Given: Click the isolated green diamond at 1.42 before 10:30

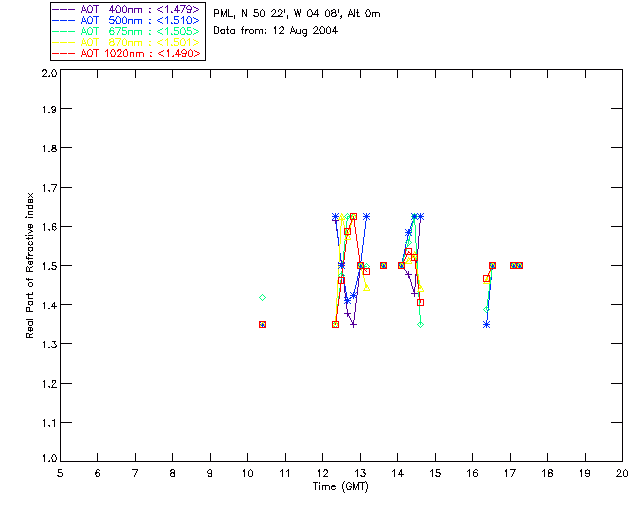Looking at the screenshot, I should (x=262, y=297).
